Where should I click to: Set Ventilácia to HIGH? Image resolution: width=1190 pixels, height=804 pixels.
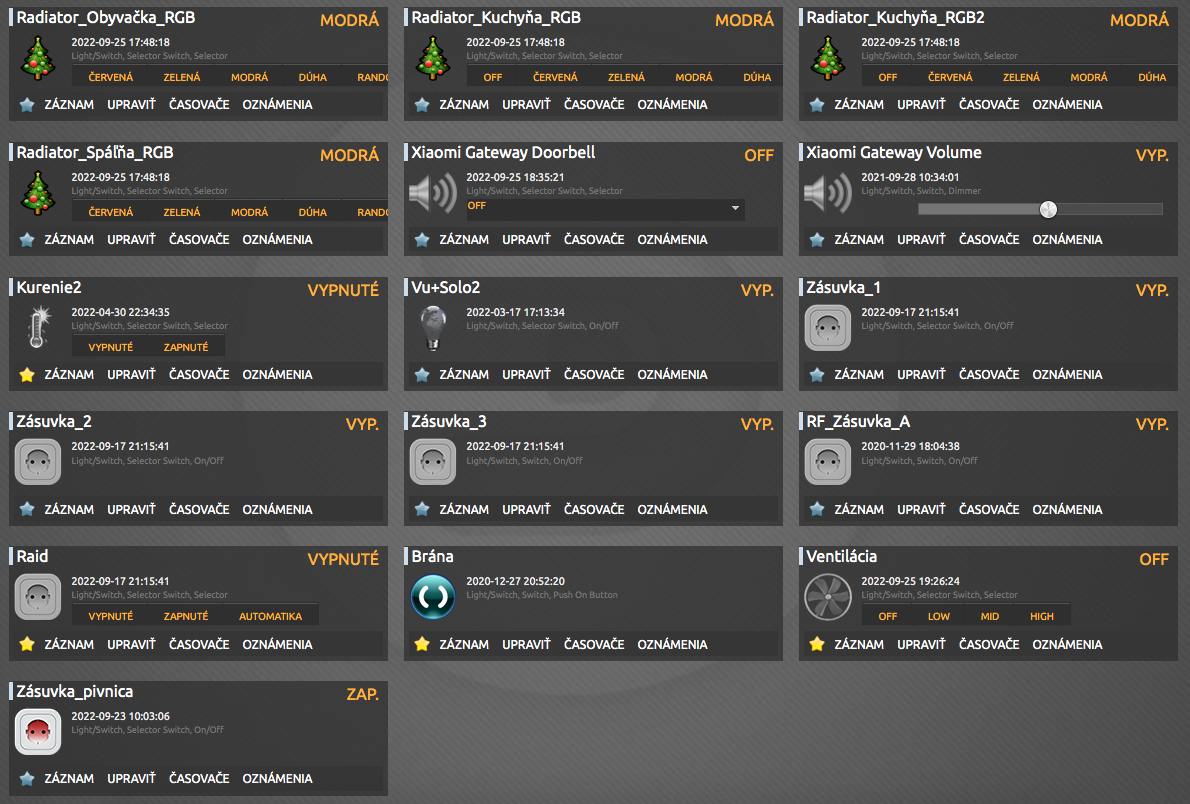click(1042, 616)
